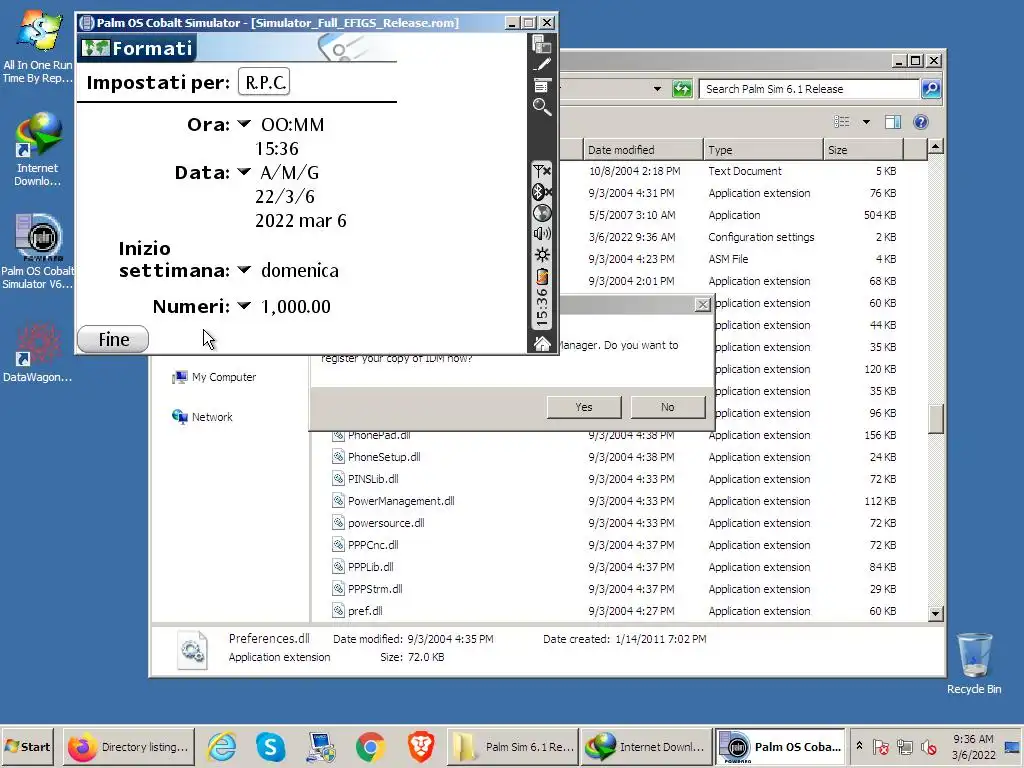Screen dimensions: 1024x768
Task: Switch to Internet Download Manager taskbar item
Action: point(647,746)
